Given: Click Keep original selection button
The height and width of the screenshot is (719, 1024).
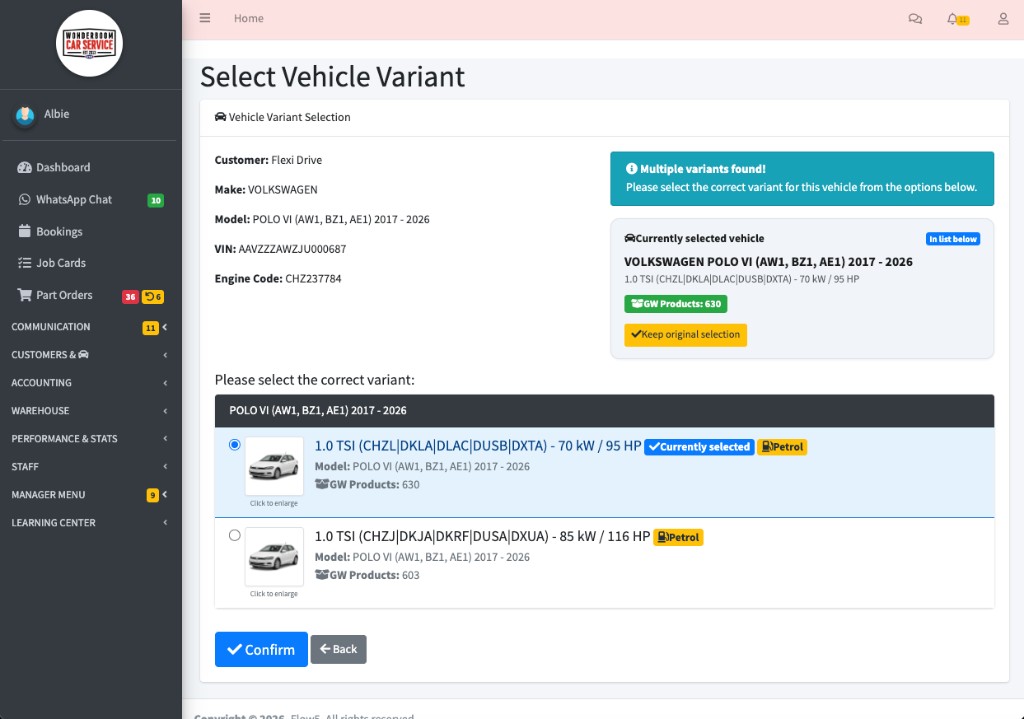Looking at the screenshot, I should [685, 334].
